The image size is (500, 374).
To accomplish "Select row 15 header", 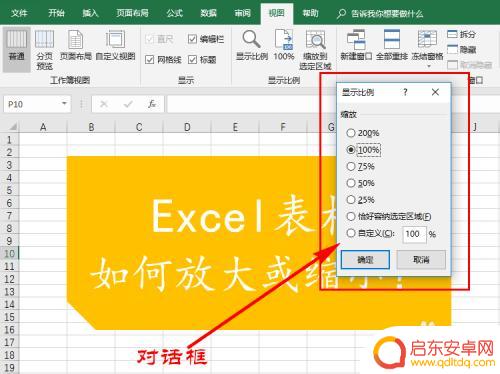I will tap(9, 317).
